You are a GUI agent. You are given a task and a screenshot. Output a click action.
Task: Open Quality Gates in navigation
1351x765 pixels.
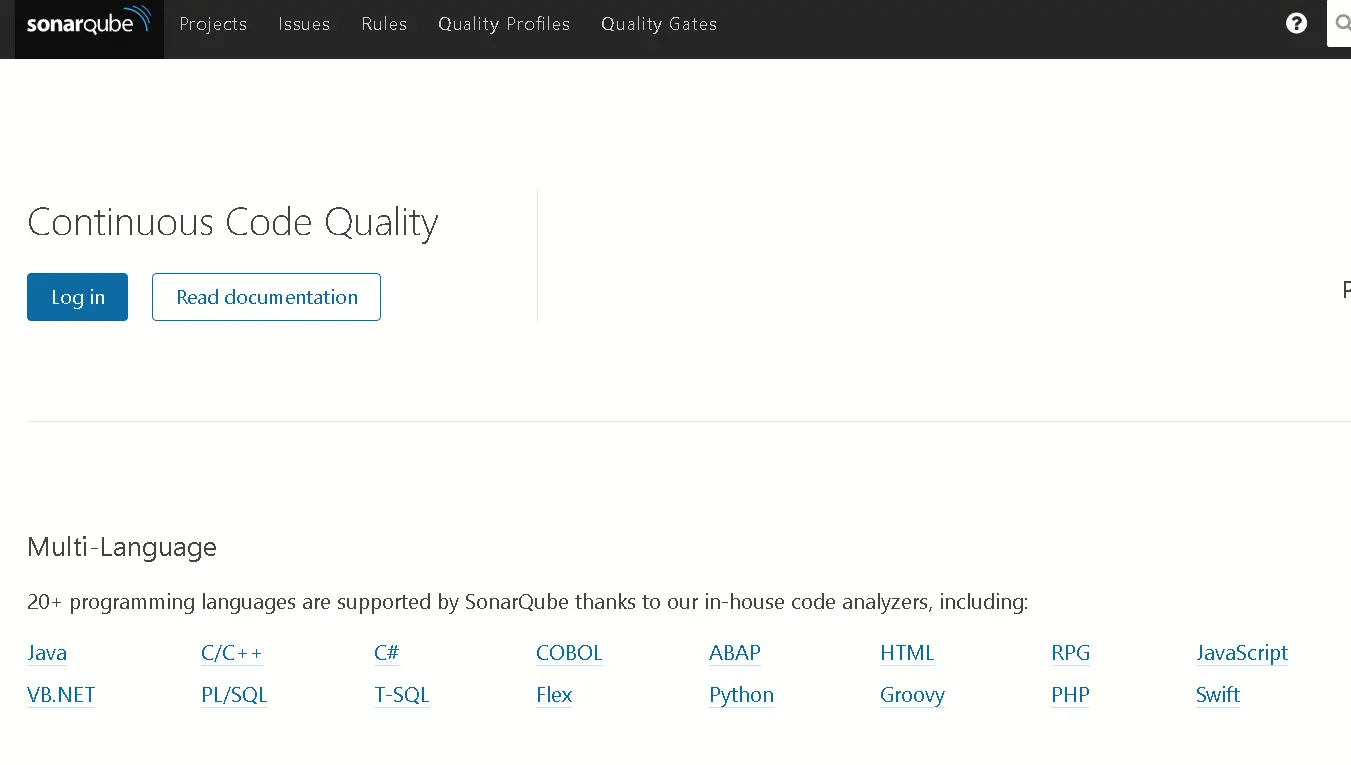[x=659, y=24]
